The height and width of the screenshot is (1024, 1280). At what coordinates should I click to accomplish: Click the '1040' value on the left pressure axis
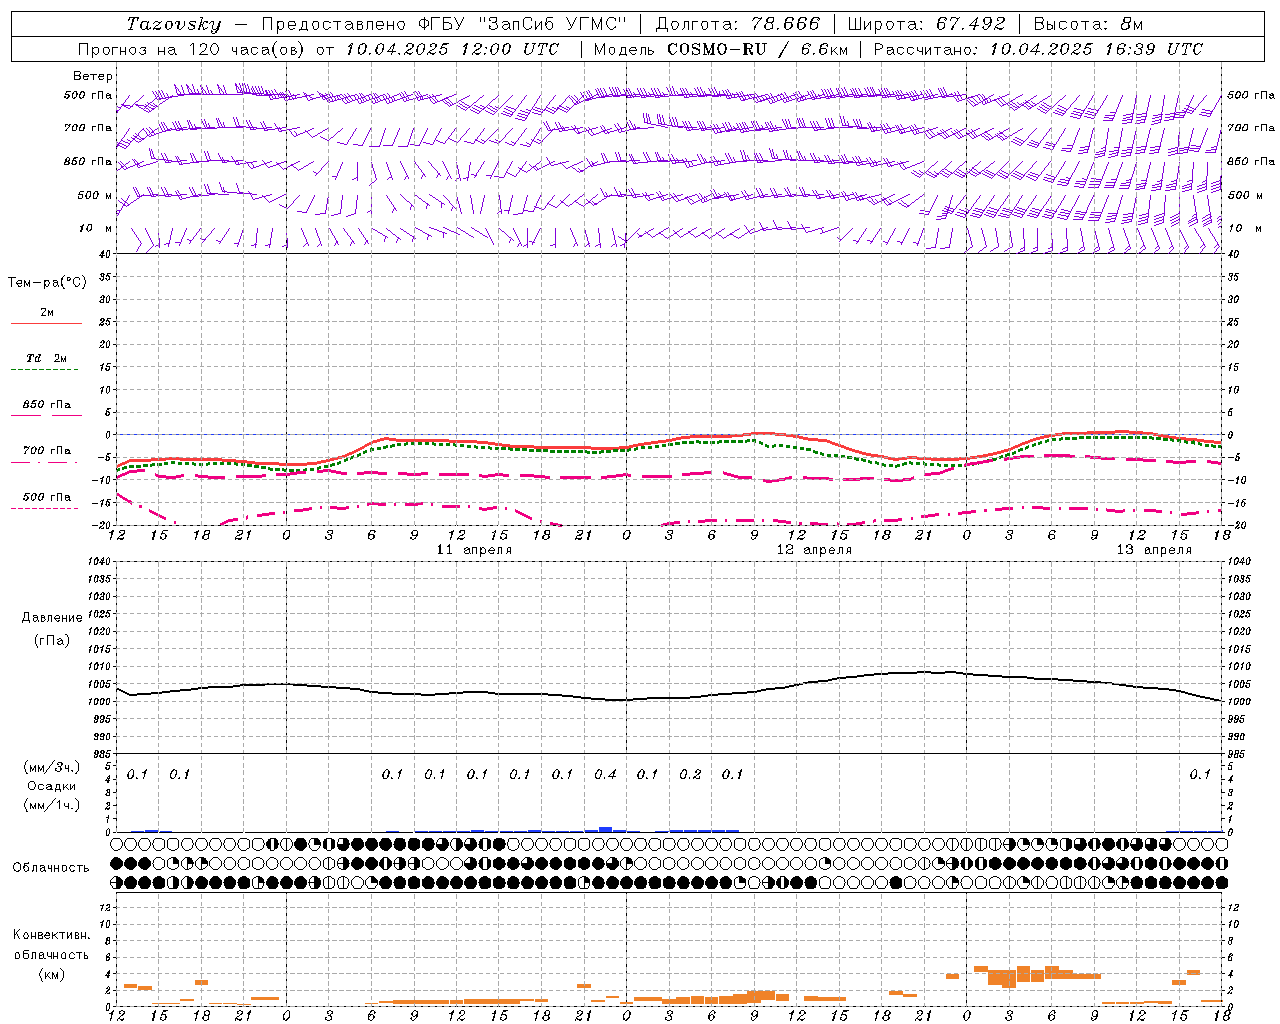[98, 562]
